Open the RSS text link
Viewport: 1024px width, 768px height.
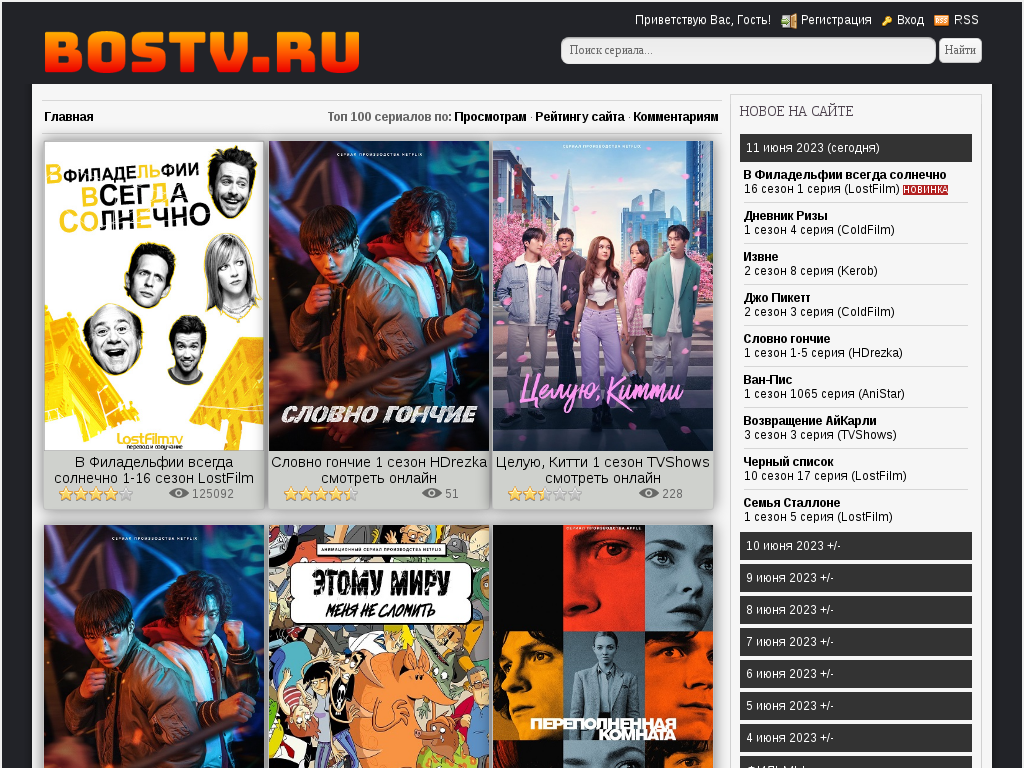tap(966, 20)
